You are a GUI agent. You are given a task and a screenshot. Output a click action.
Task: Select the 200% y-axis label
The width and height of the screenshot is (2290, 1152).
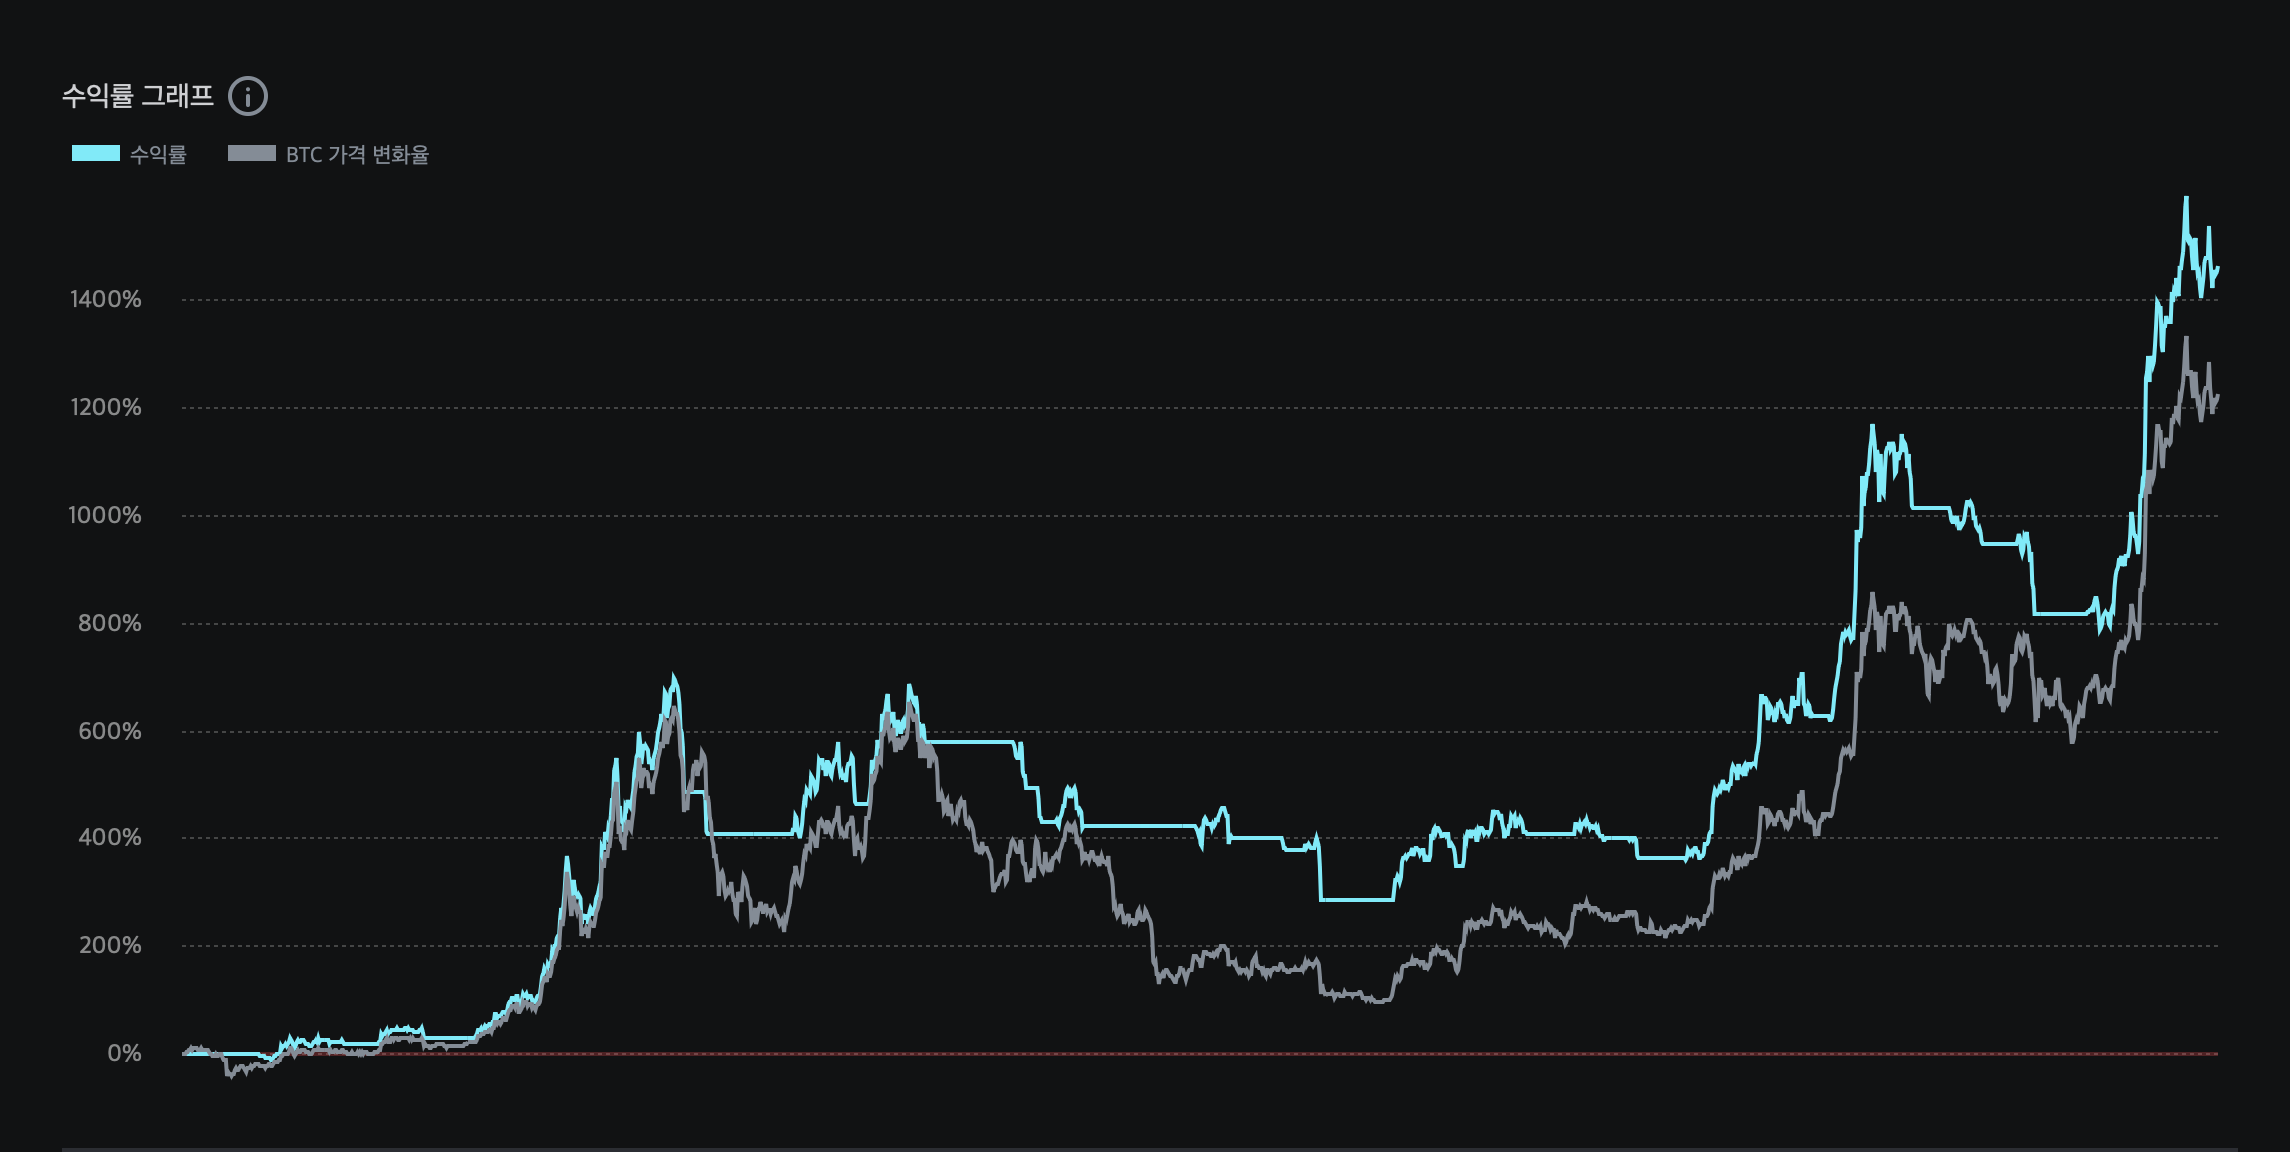tap(110, 945)
